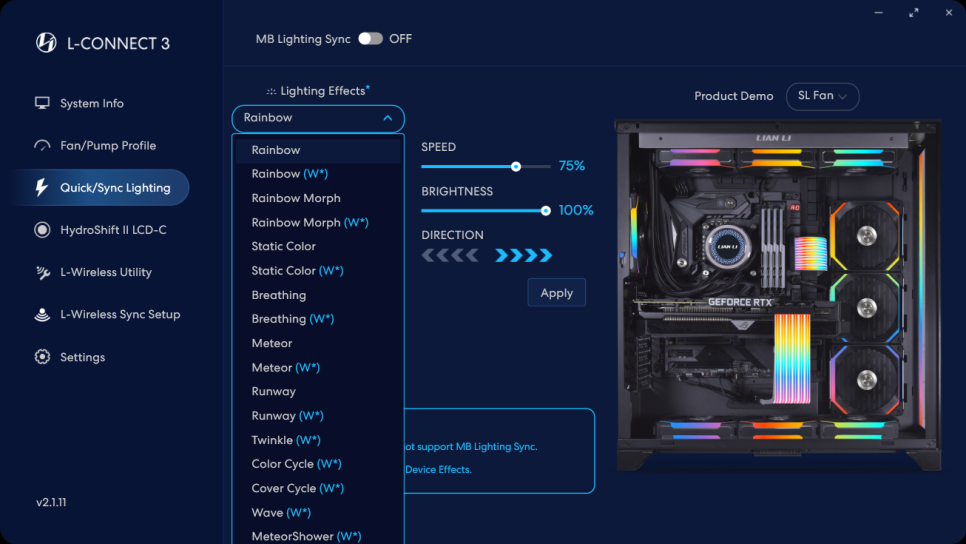Click the L-Wireless Utility wrench icon
The height and width of the screenshot is (544, 966).
(x=42, y=272)
